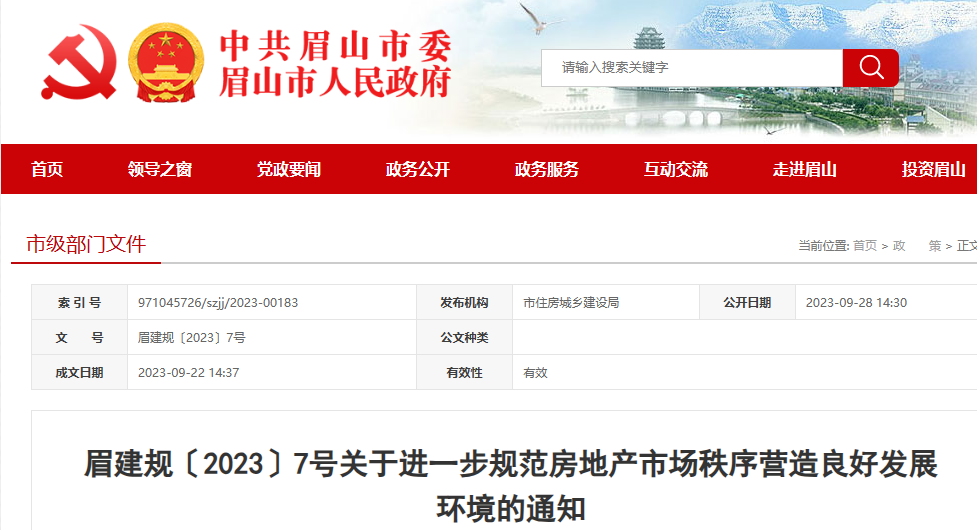Click publishing agency 市住房城乡建设局
Screen dimensions: 977x530
[571, 303]
